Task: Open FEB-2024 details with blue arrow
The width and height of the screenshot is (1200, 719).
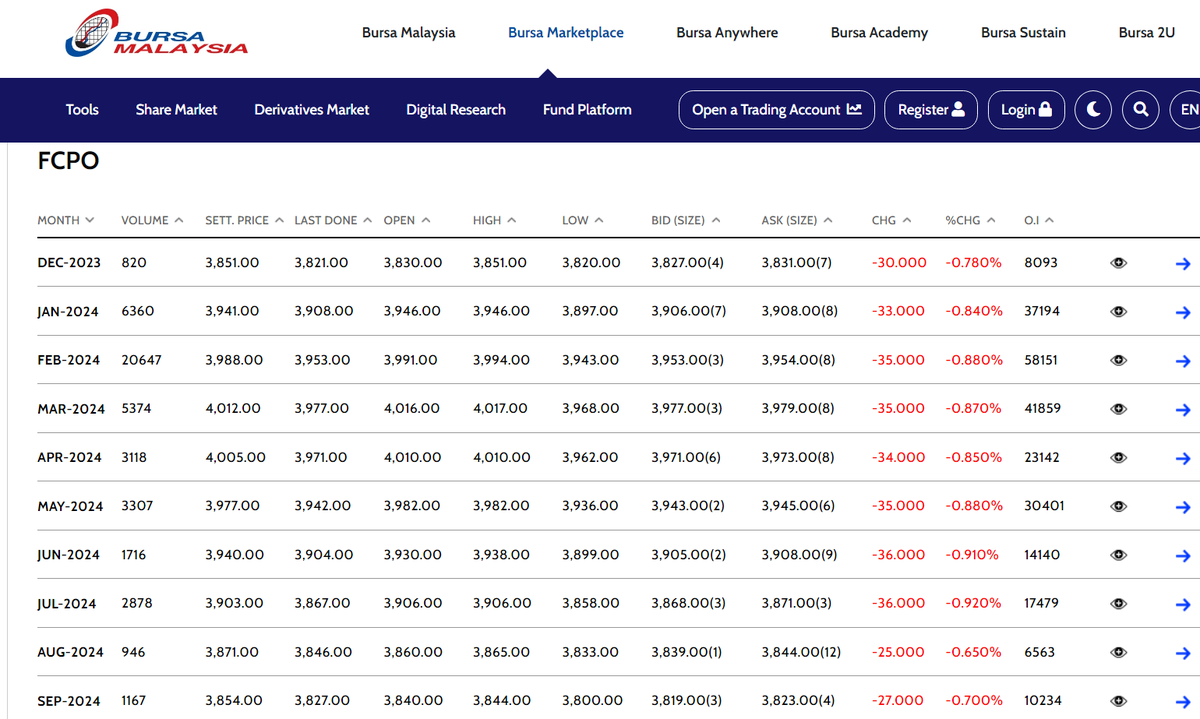Action: point(1183,361)
